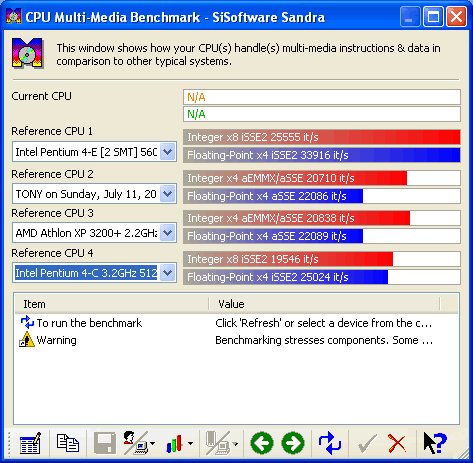This screenshot has height=463, width=473.
Task: Click the 'Click Refresh or select a device' value
Action: pos(323,323)
